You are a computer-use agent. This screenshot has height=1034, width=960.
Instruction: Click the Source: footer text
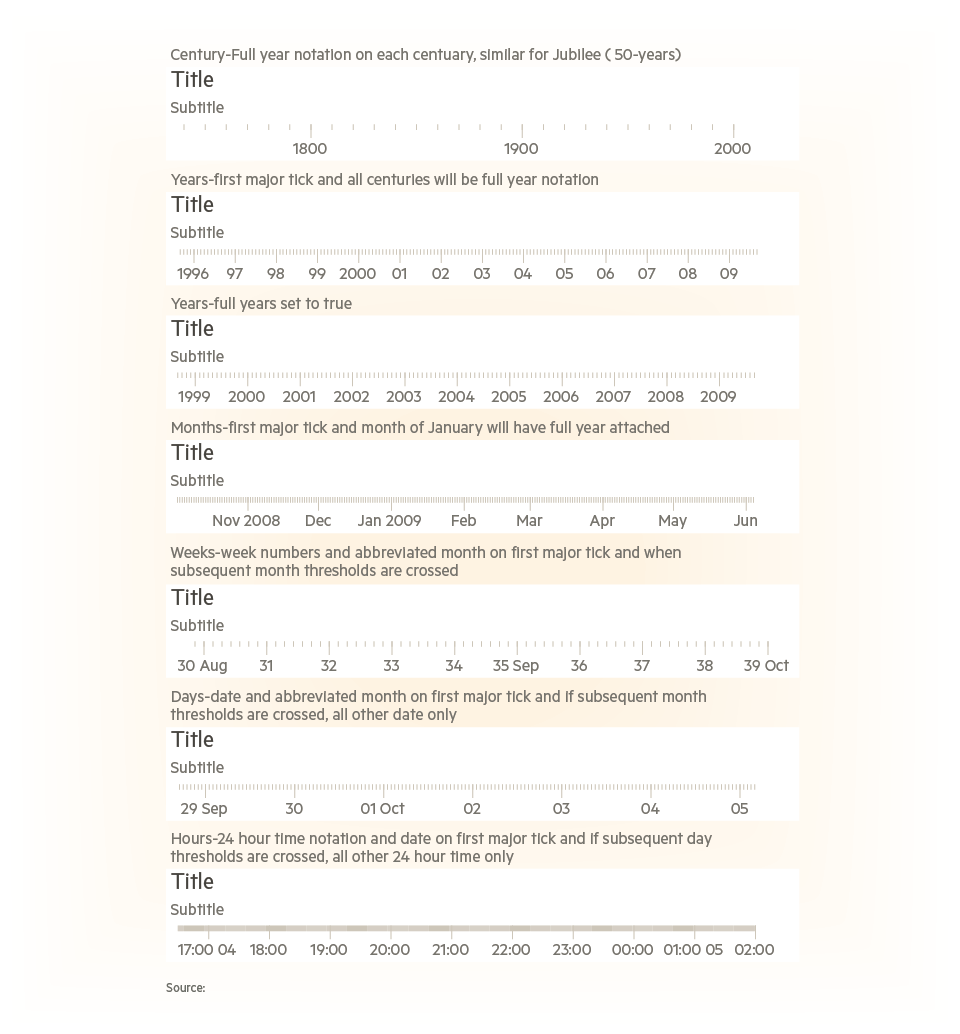coord(186,988)
